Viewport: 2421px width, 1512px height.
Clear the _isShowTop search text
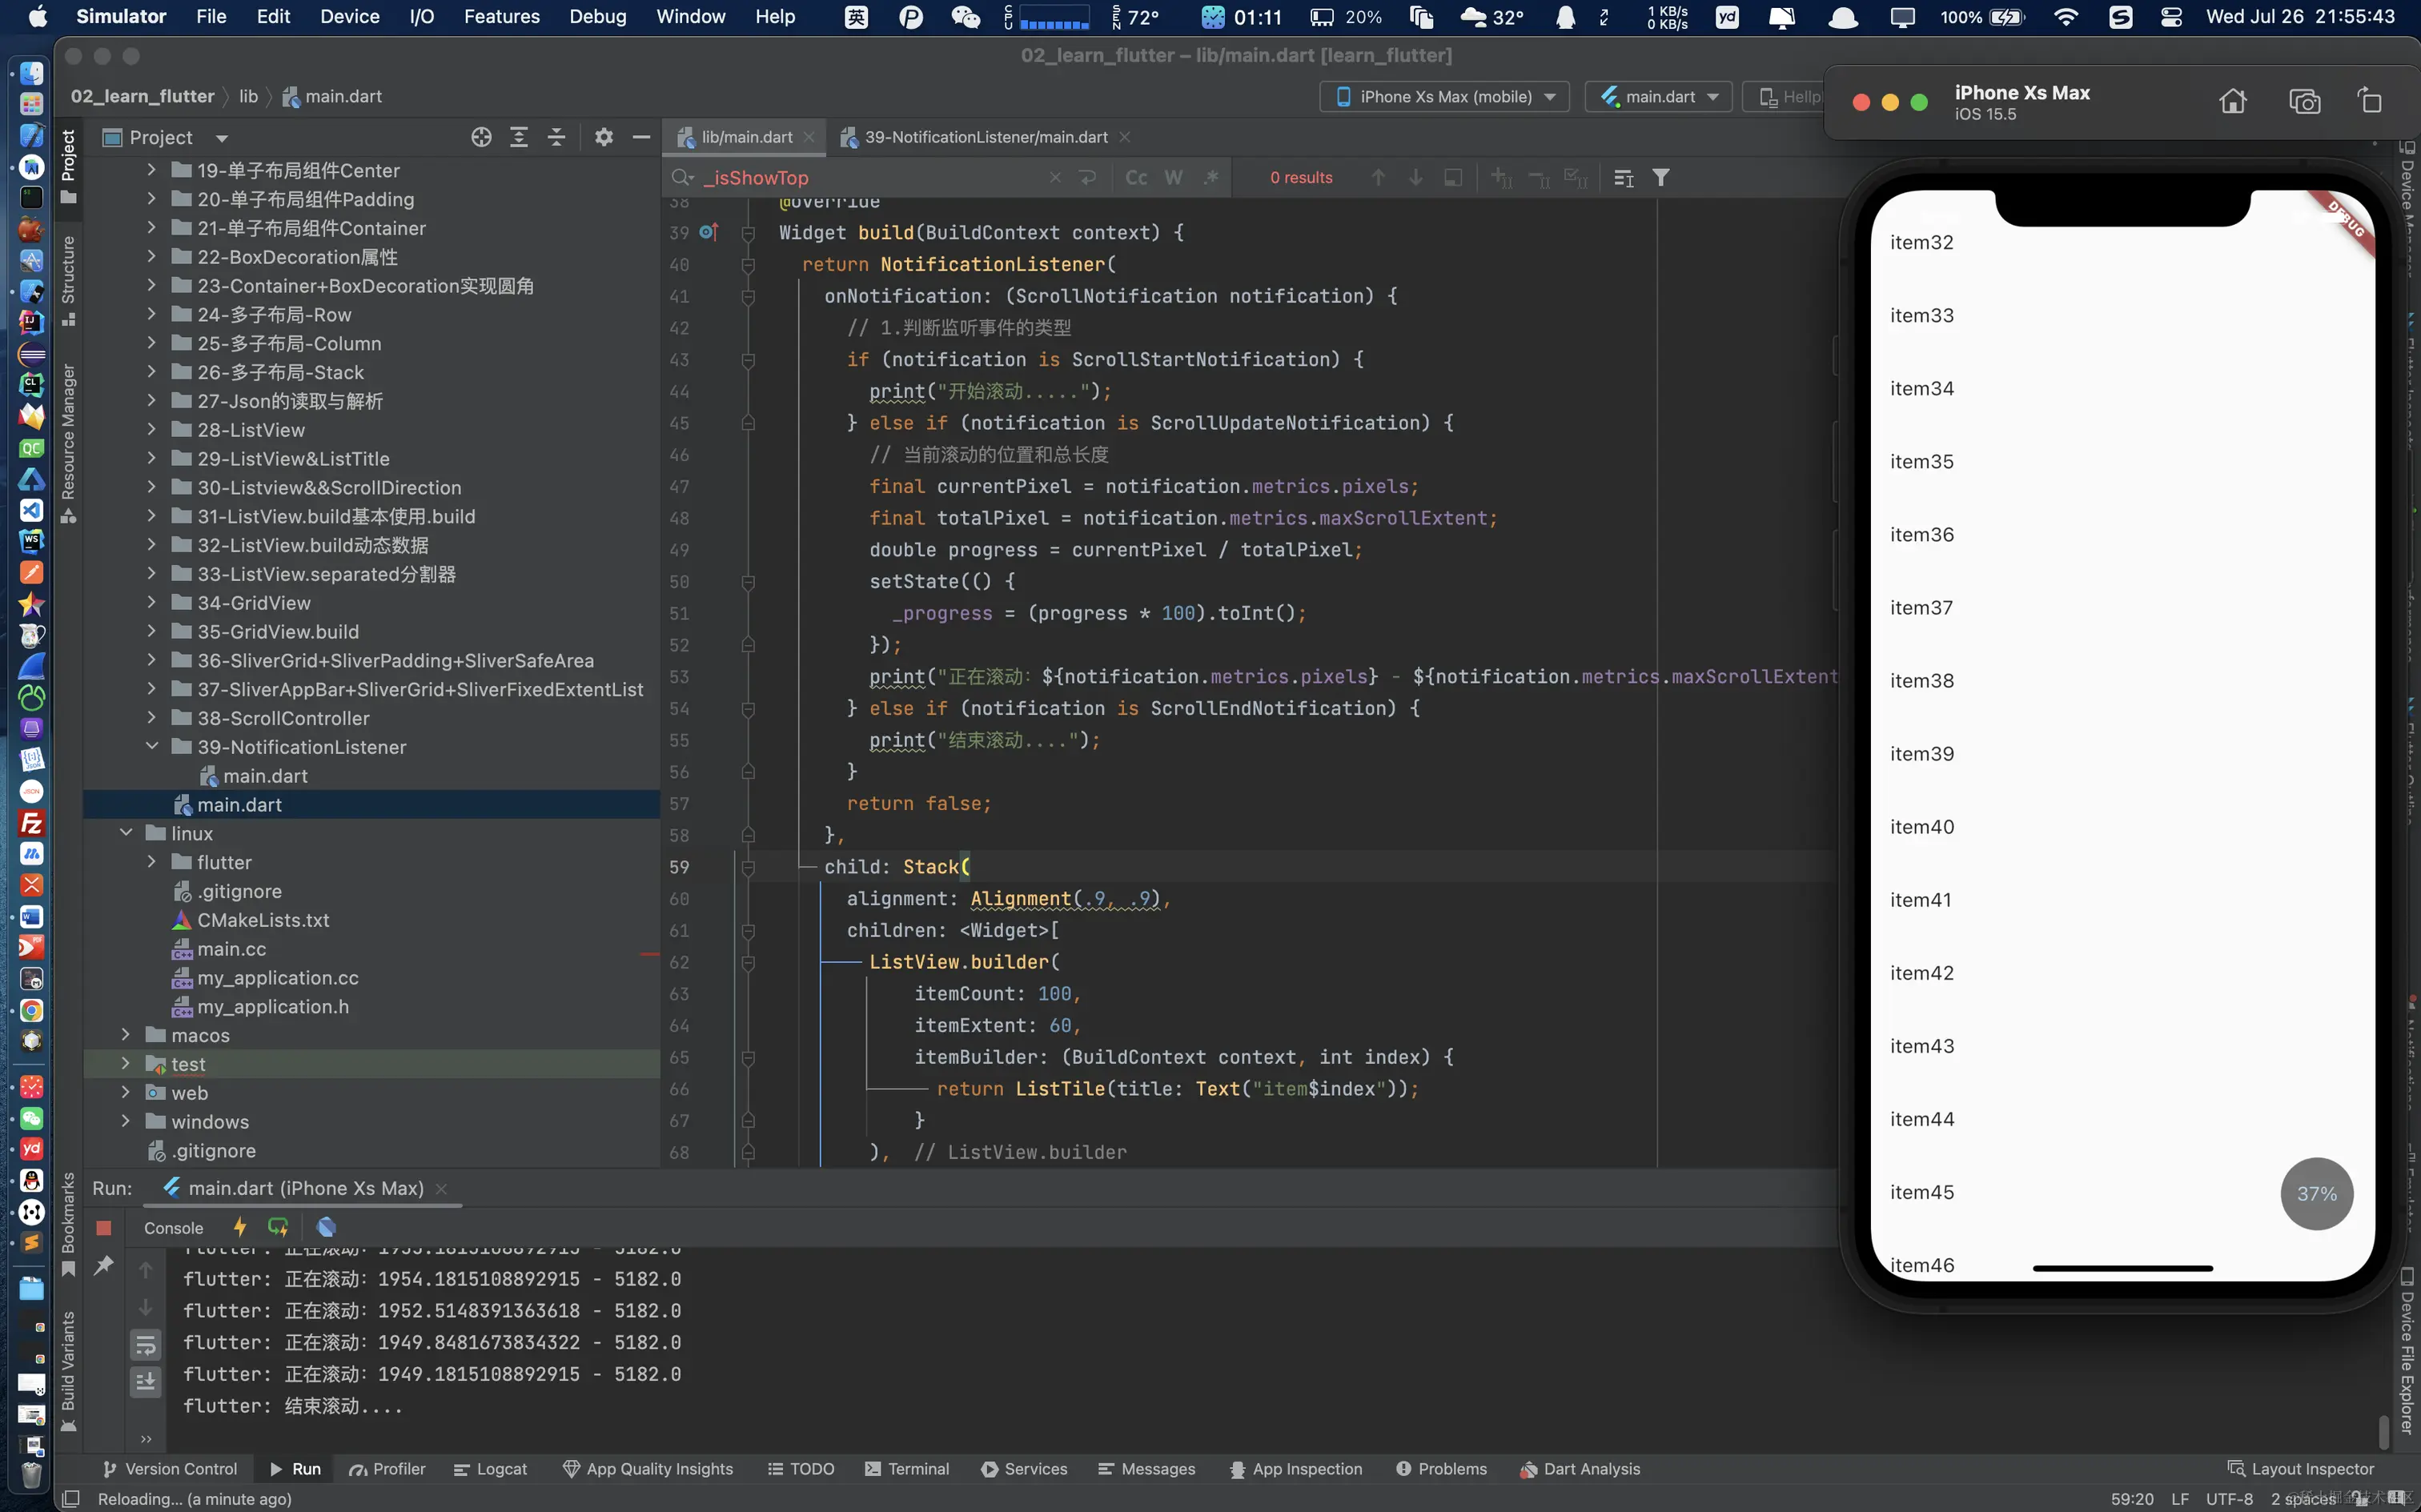tap(1055, 177)
